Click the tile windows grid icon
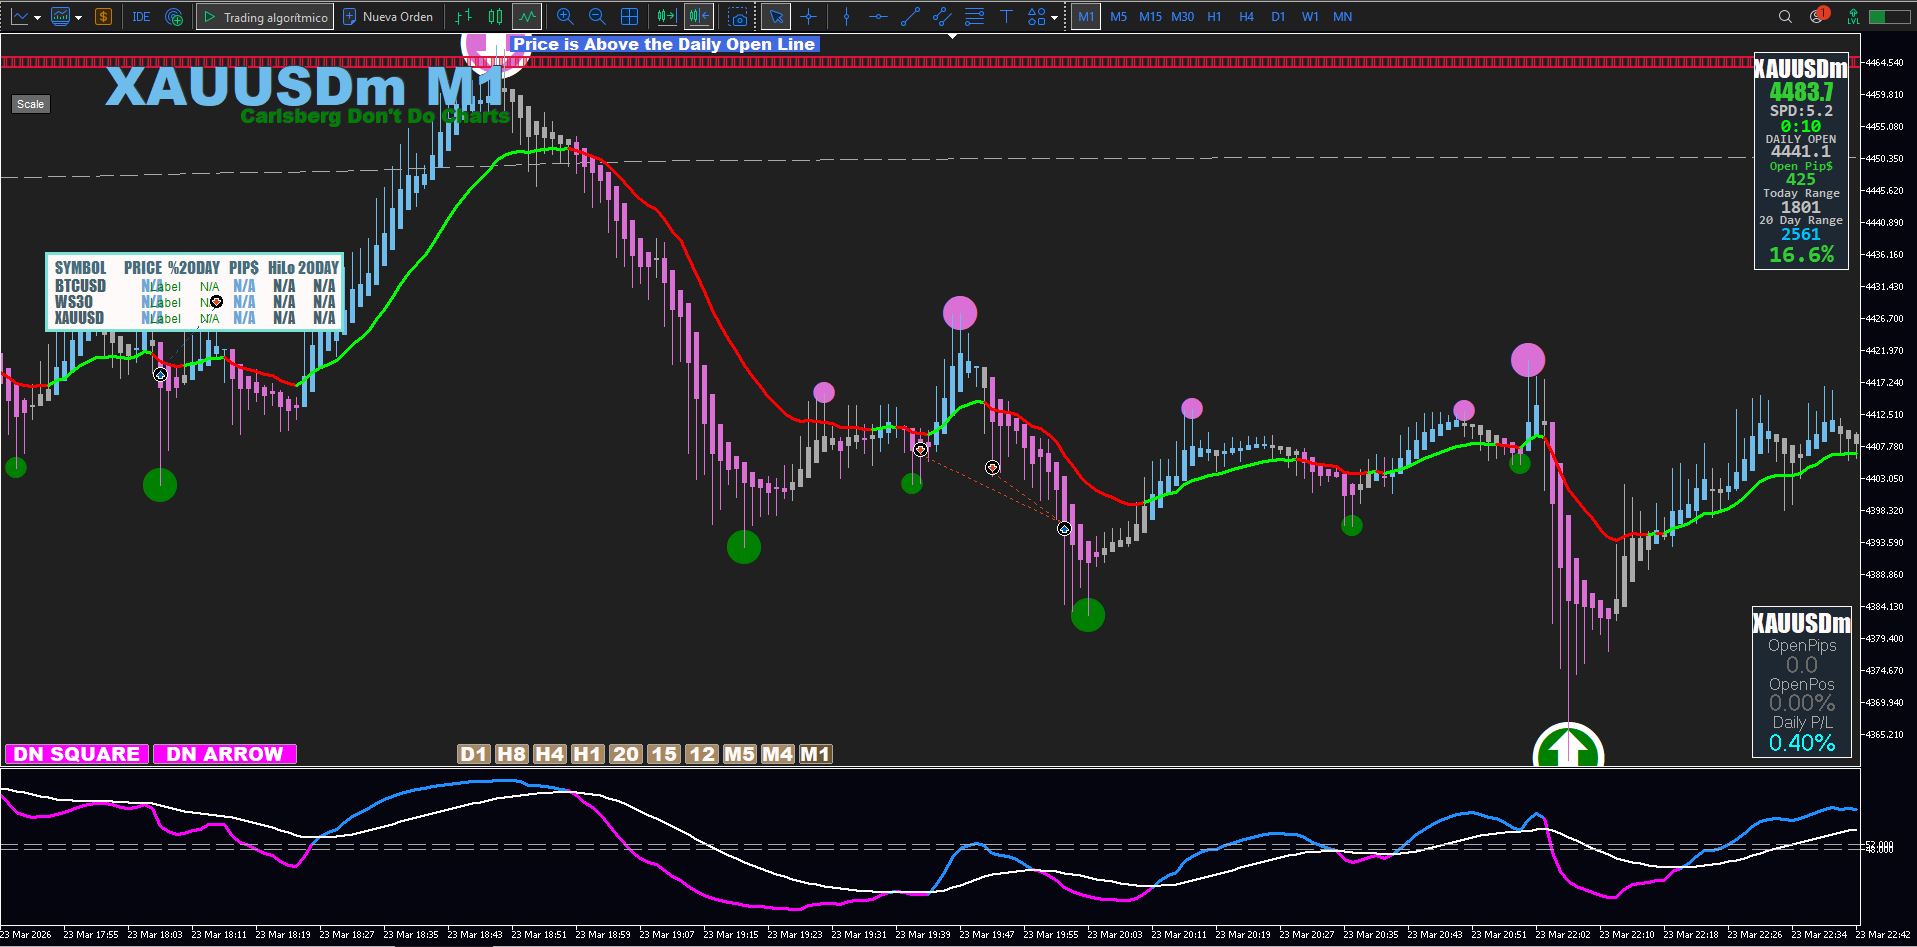The width and height of the screenshot is (1917, 947). 629,17
